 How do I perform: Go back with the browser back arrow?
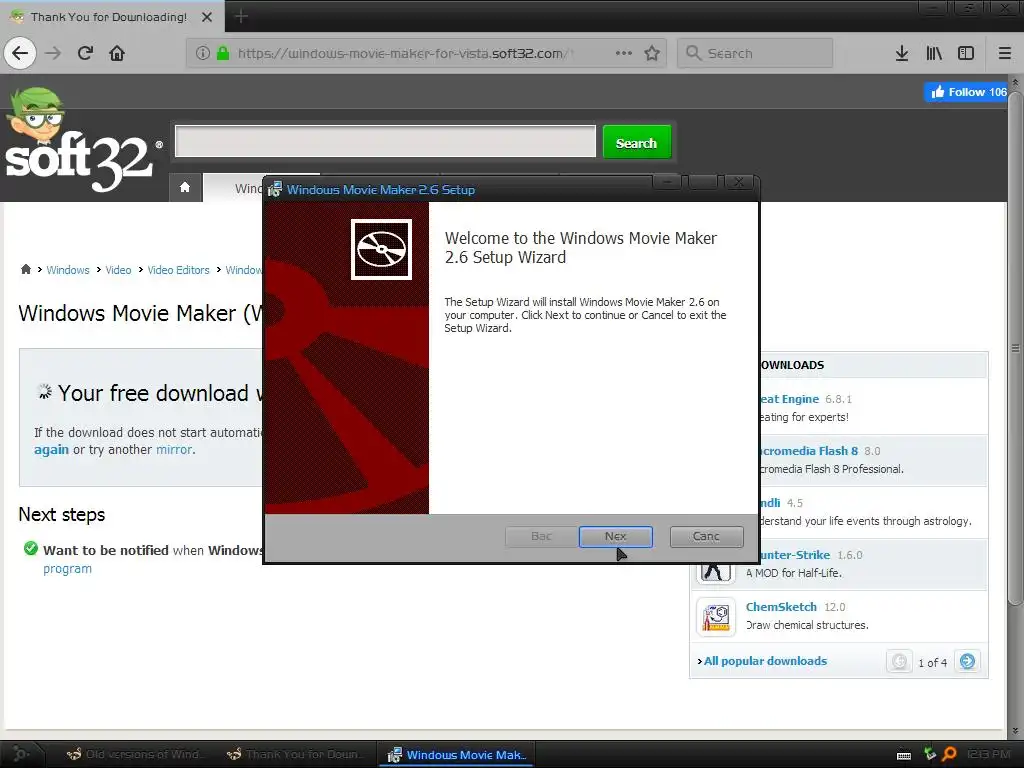(20, 53)
